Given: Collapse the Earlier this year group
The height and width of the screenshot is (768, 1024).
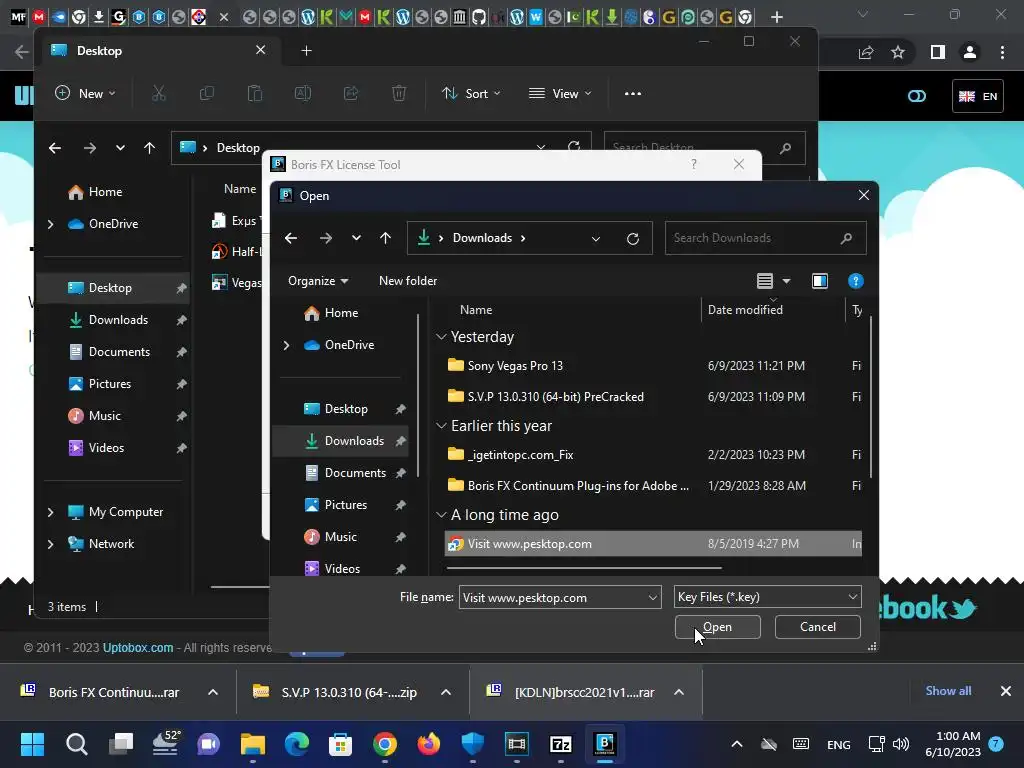Looking at the screenshot, I should point(441,426).
